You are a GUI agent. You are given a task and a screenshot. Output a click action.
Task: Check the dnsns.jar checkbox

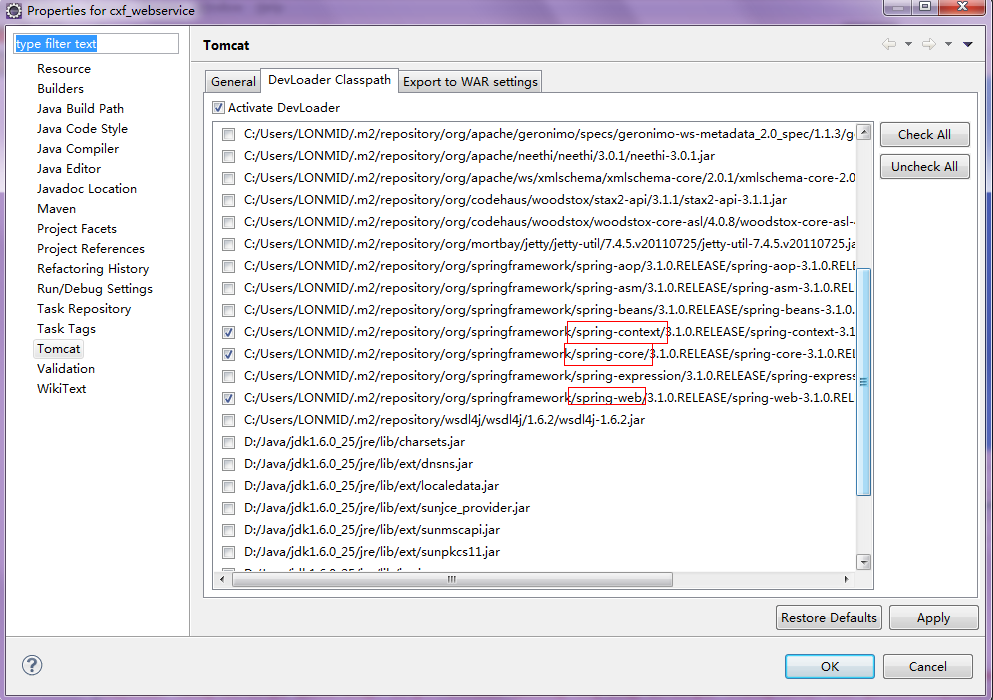click(x=229, y=464)
